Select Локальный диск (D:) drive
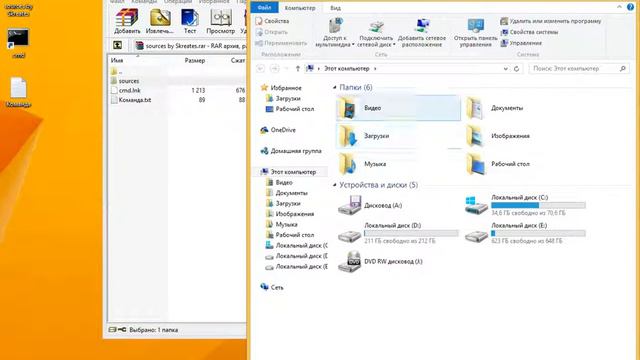Viewport: 640px width, 360px height. point(398,233)
